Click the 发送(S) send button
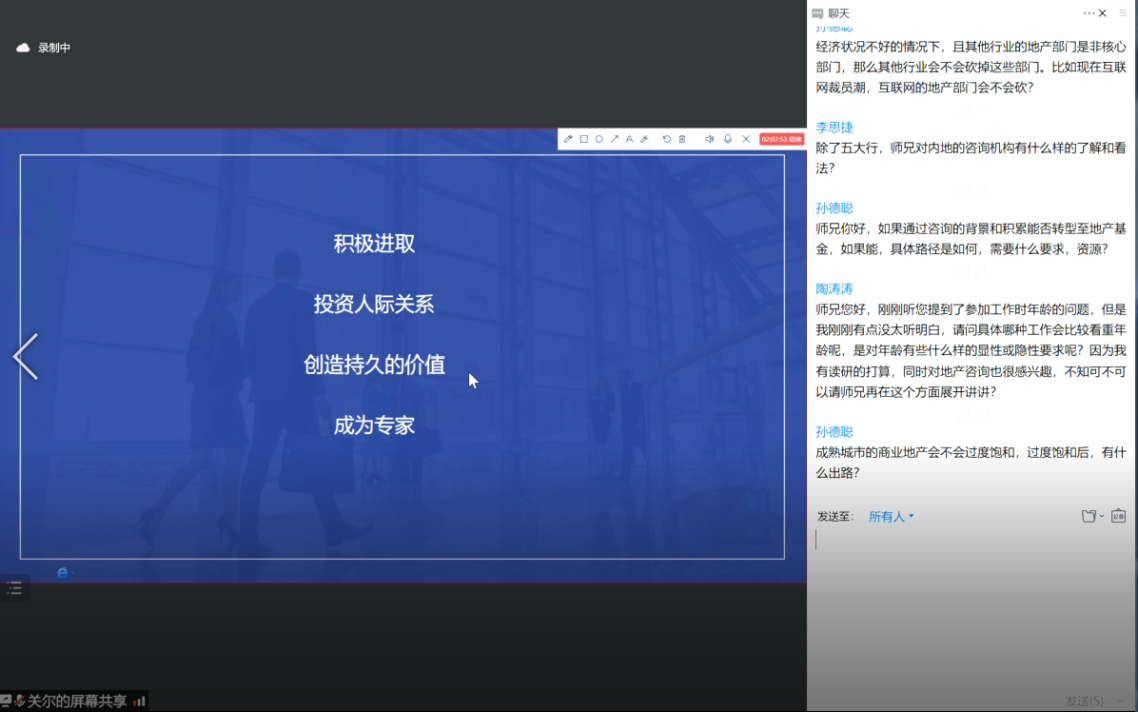This screenshot has height=712, width=1138. (1085, 702)
